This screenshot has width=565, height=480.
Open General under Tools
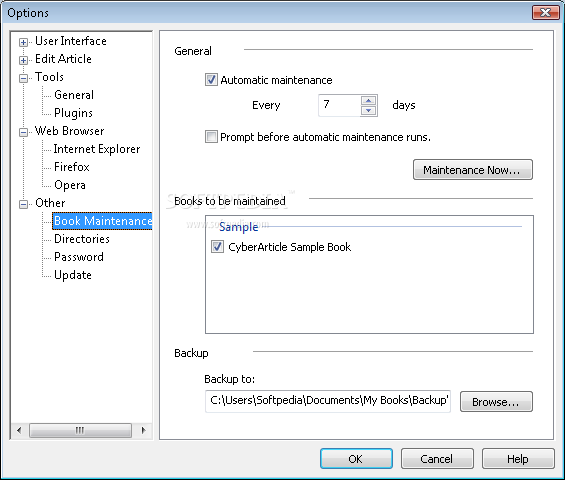(74, 95)
